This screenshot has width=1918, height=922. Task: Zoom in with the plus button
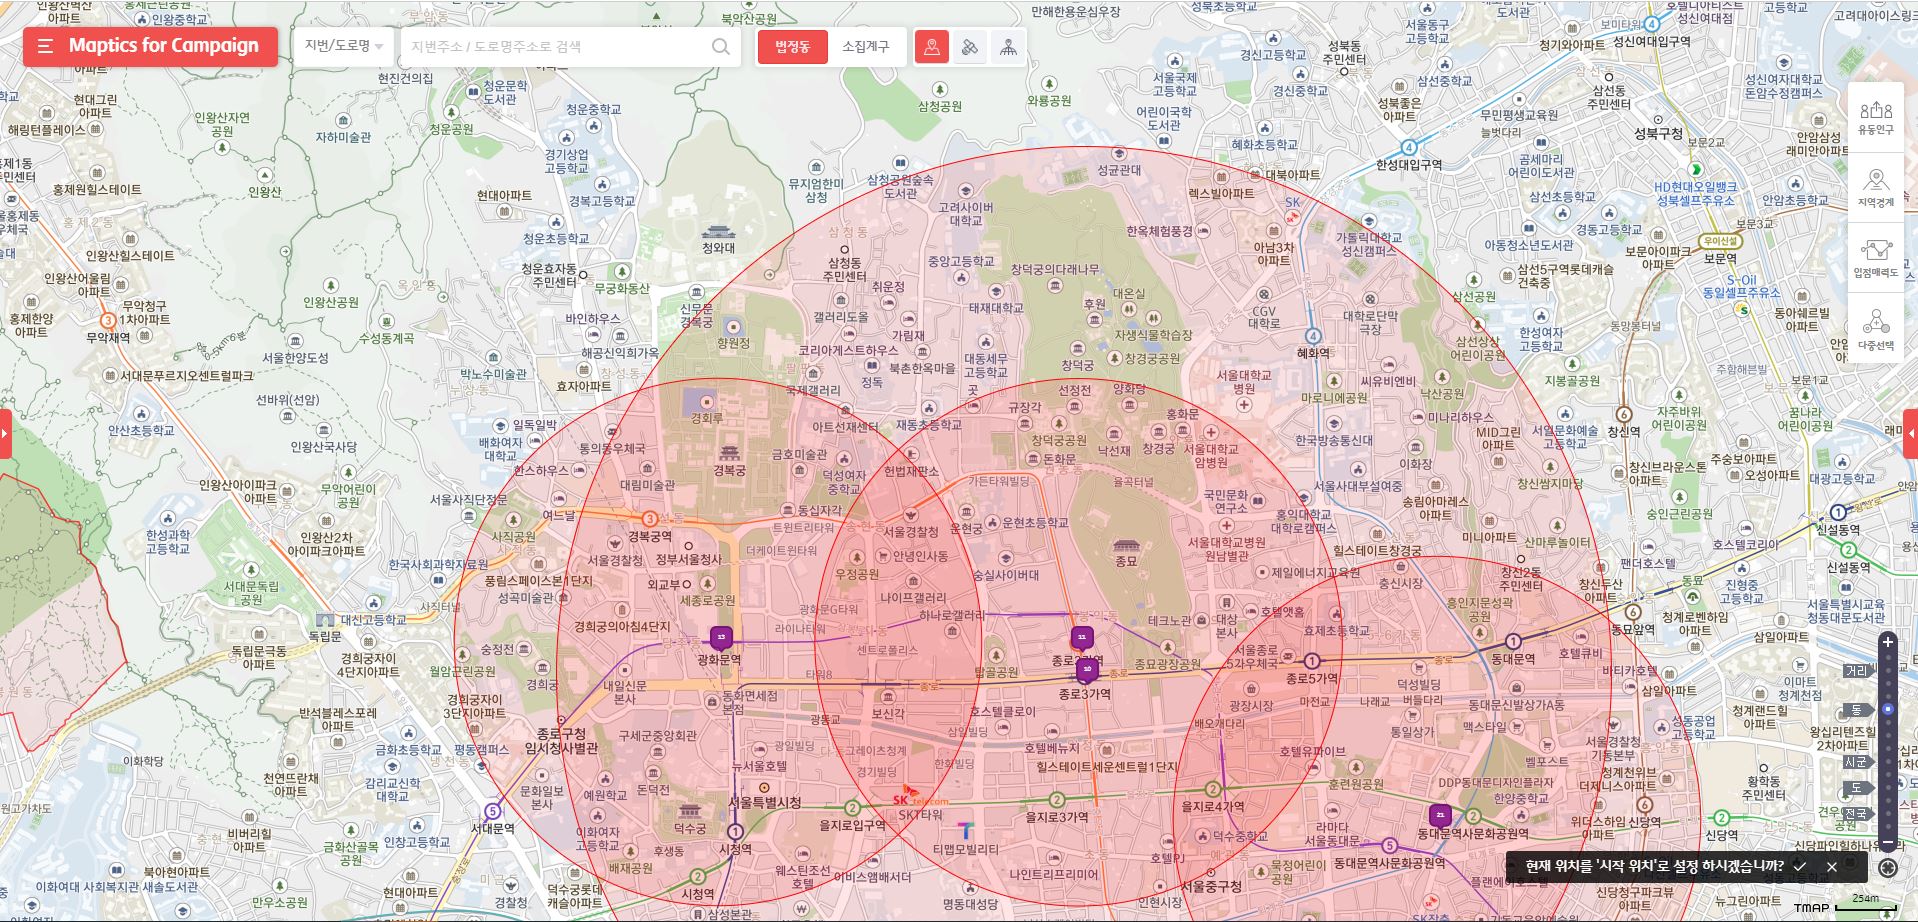click(1887, 642)
